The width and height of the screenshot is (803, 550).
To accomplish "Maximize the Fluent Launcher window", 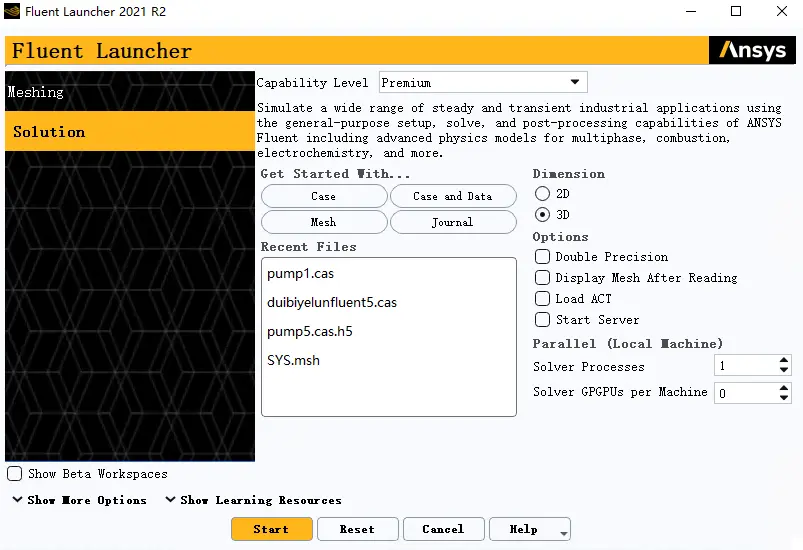I will click(736, 11).
